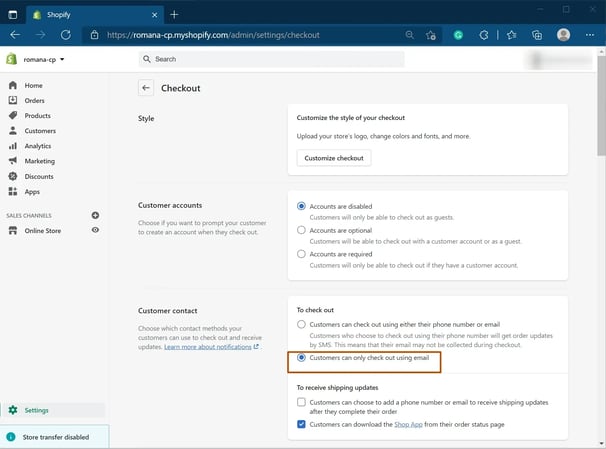Go back using Checkout back arrow
This screenshot has width=606, height=449.
coord(146,88)
